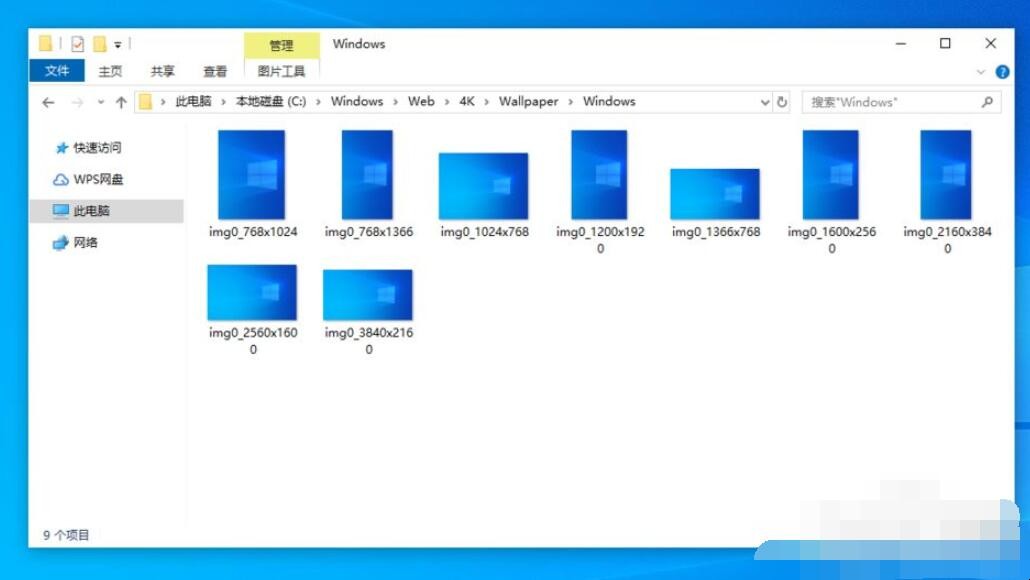Switch to the 查看 ribbon tab
The height and width of the screenshot is (580, 1030).
tap(215, 71)
